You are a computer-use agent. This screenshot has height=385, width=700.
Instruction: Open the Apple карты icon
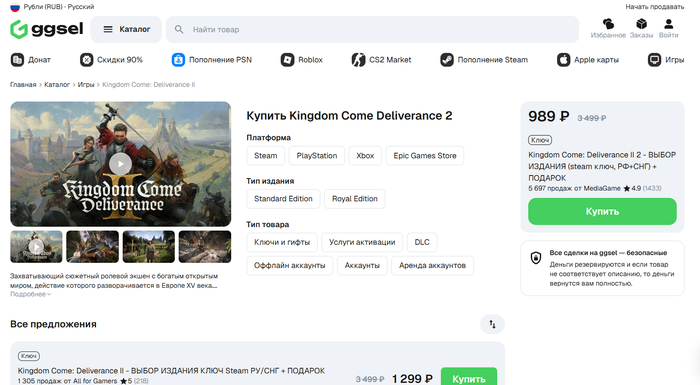(x=563, y=59)
